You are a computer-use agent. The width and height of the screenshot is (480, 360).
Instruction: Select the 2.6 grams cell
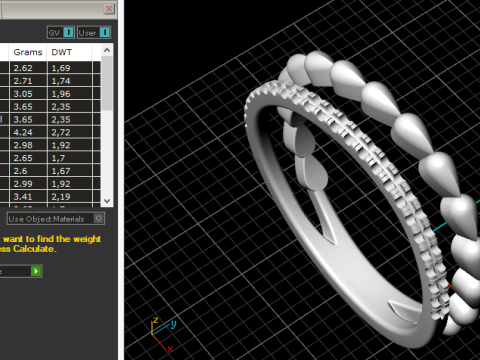(28, 171)
